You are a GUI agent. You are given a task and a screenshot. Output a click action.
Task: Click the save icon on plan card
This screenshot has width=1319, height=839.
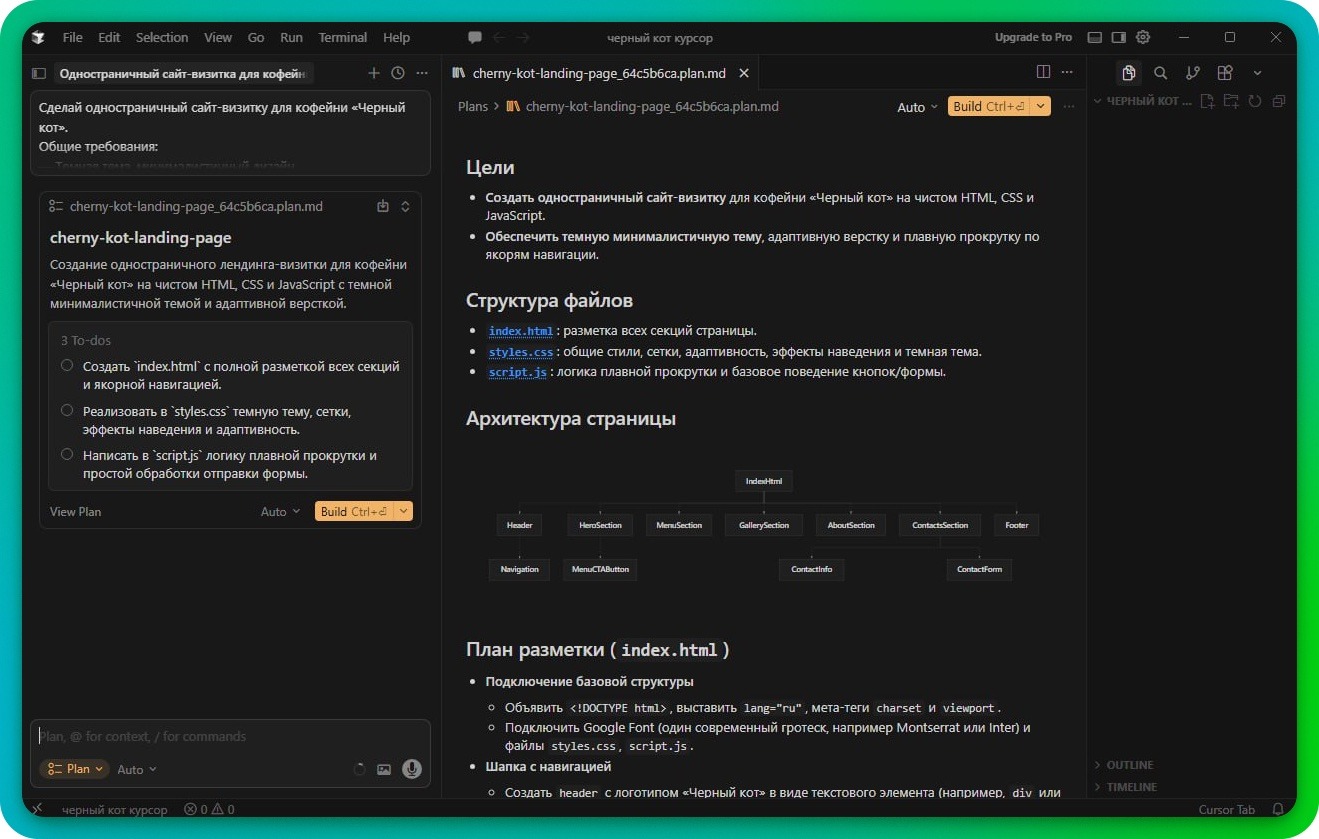point(382,206)
